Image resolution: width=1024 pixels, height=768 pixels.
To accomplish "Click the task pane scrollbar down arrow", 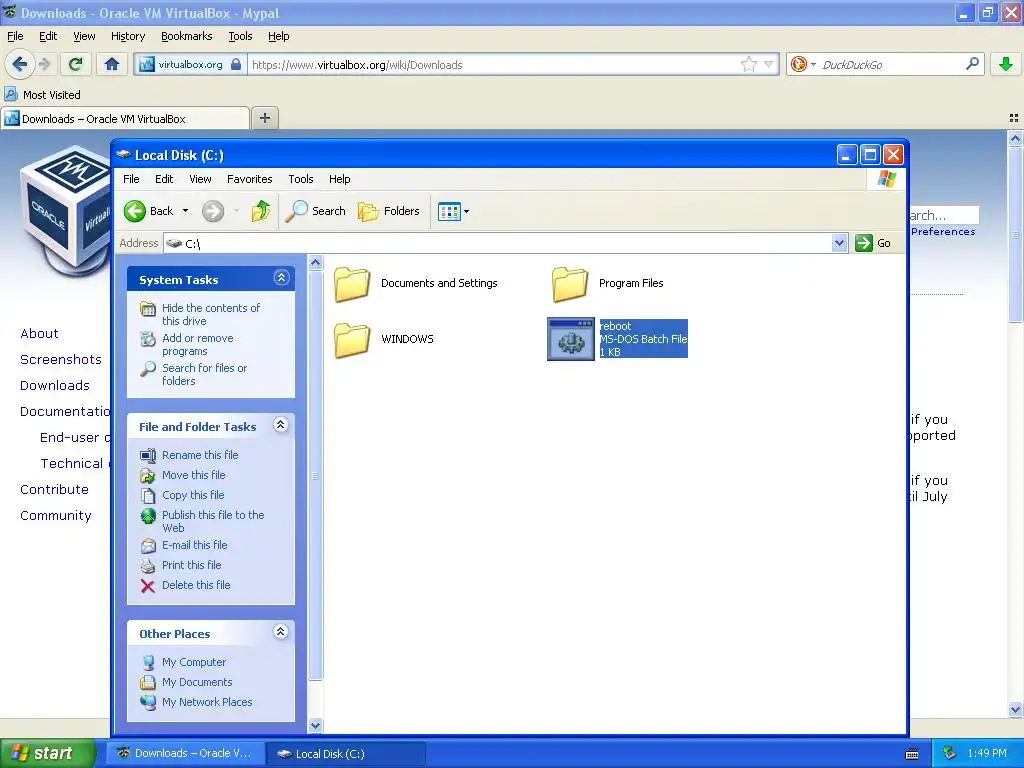I will (315, 725).
